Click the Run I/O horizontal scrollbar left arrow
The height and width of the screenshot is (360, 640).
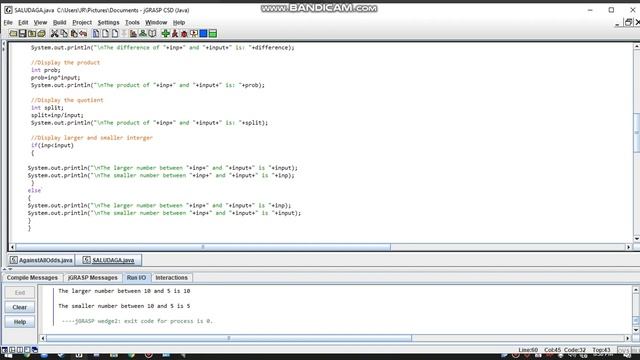coord(43,338)
